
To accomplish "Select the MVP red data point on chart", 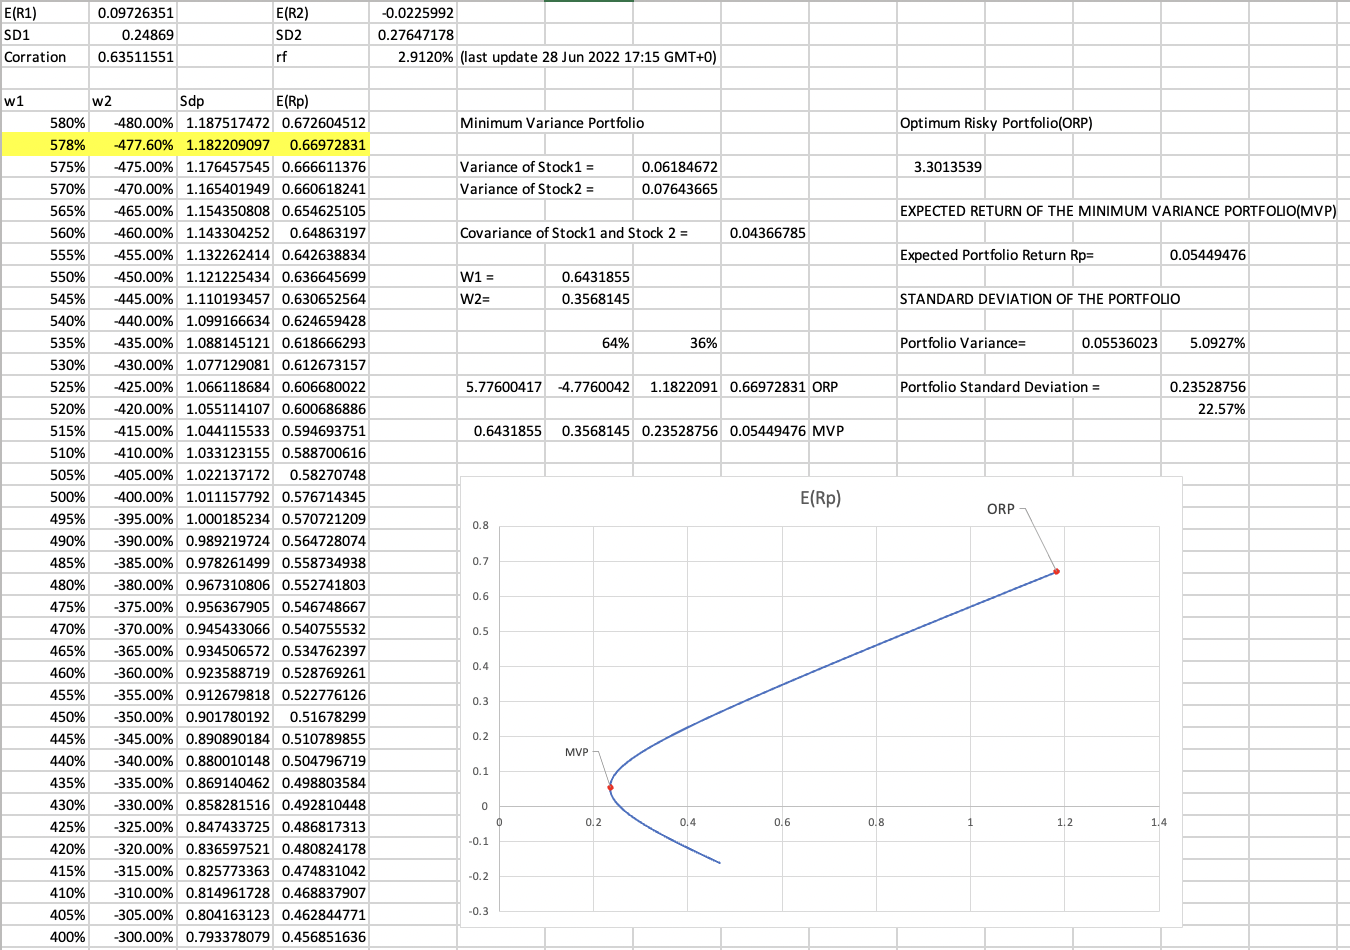I will point(610,788).
